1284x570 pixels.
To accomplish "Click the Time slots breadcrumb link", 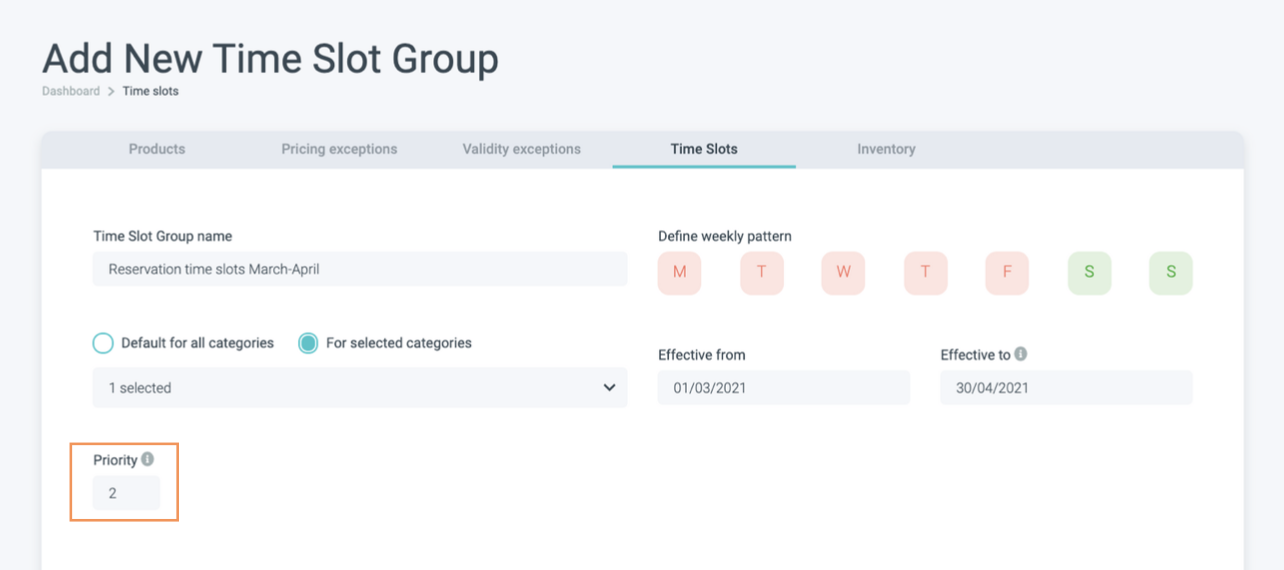I will coord(151,91).
